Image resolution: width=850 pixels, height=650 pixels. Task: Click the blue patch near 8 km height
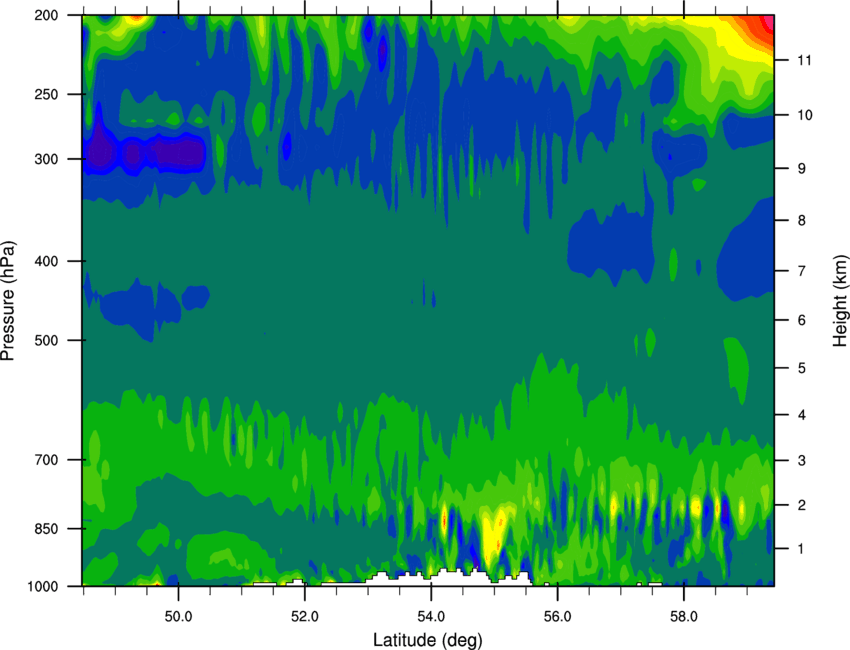tap(610, 244)
